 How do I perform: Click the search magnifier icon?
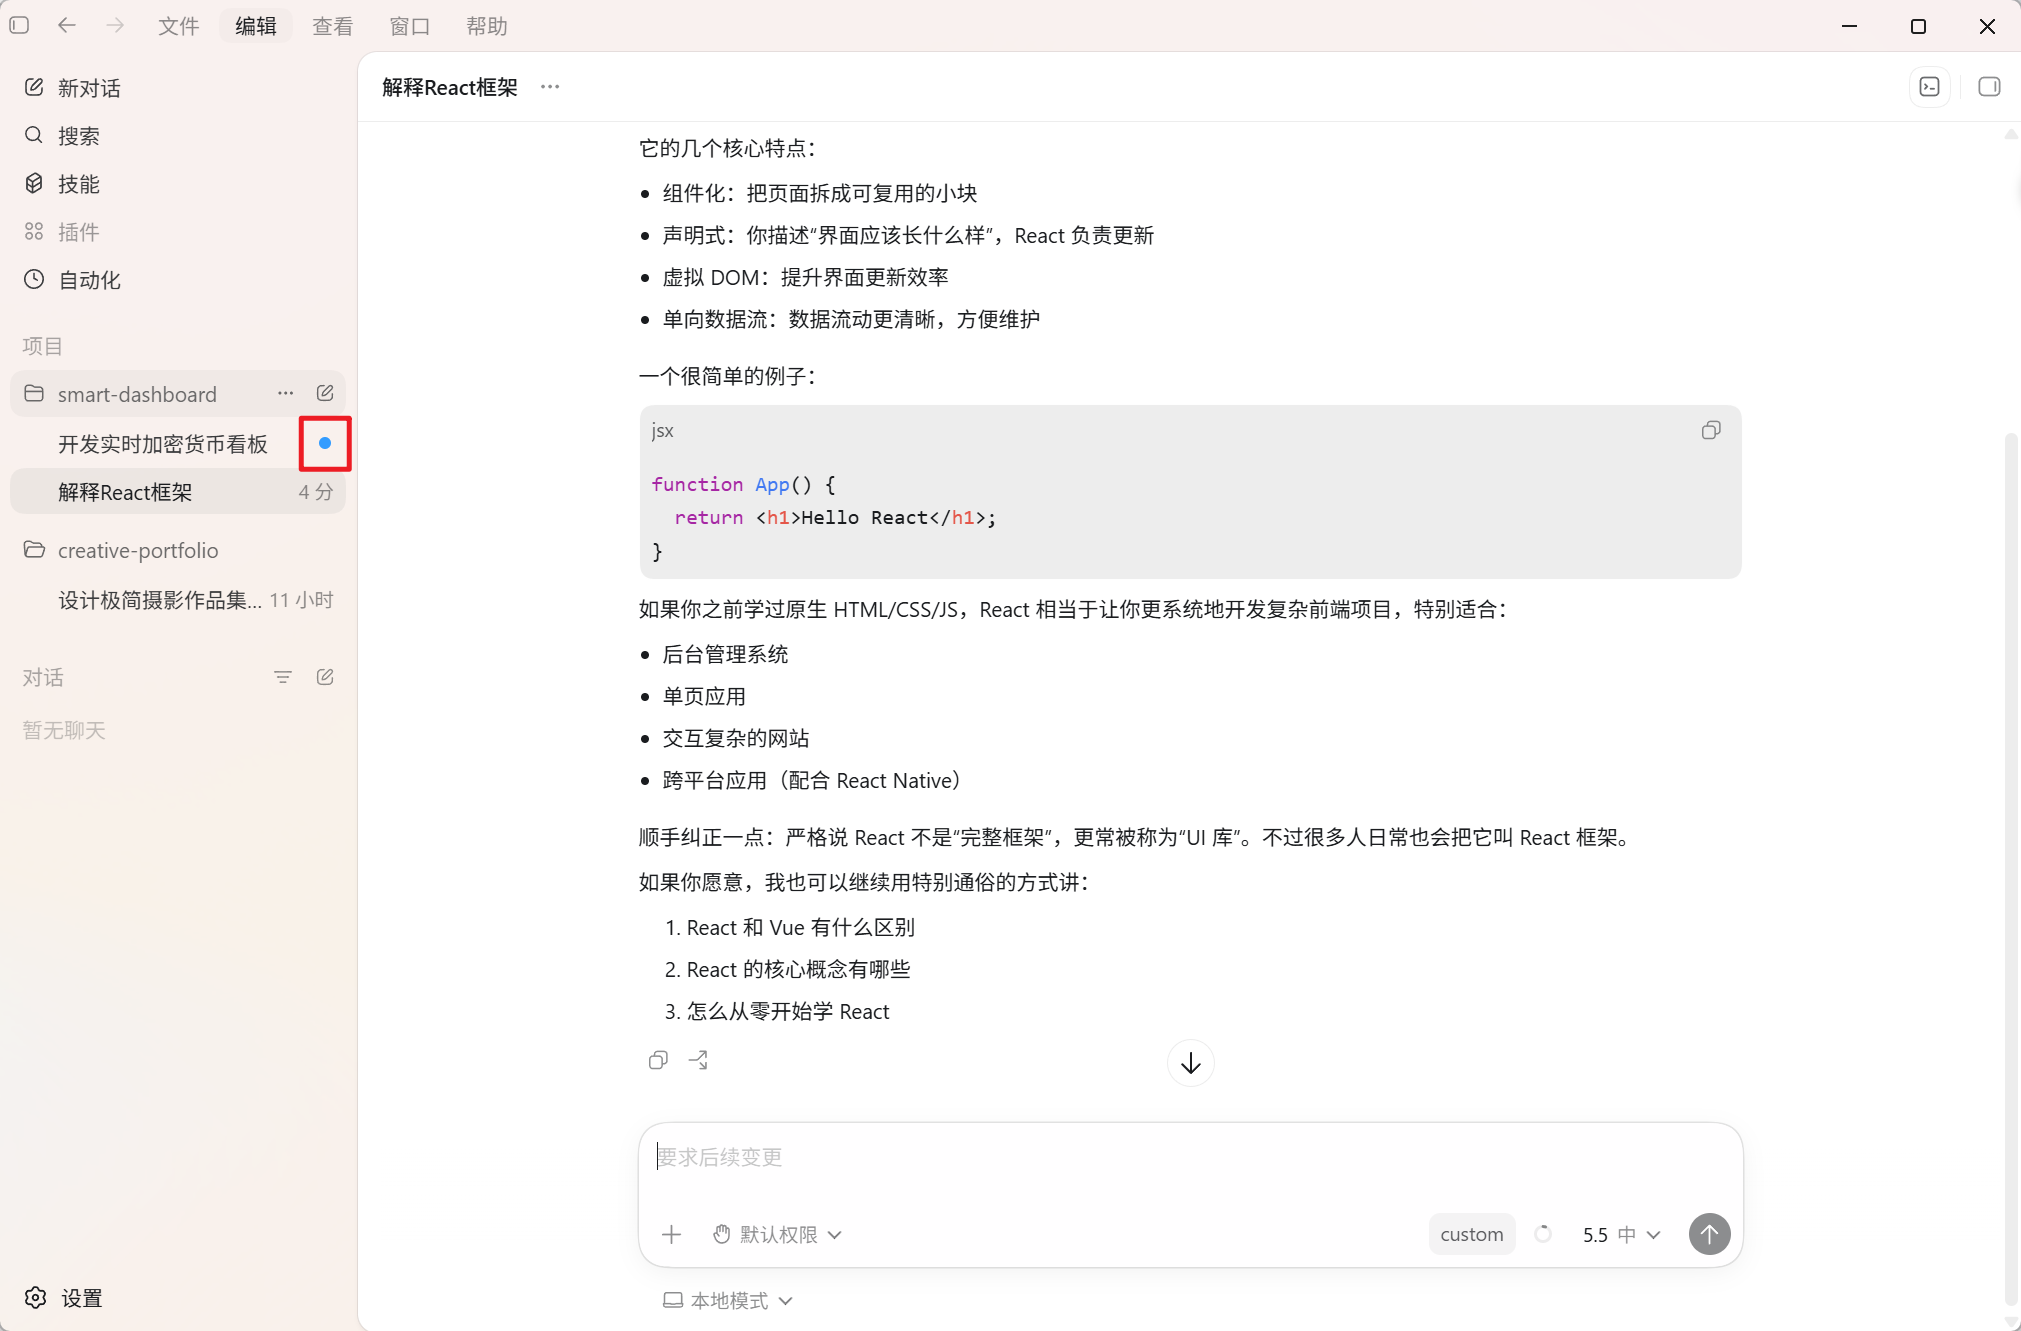[x=34, y=135]
